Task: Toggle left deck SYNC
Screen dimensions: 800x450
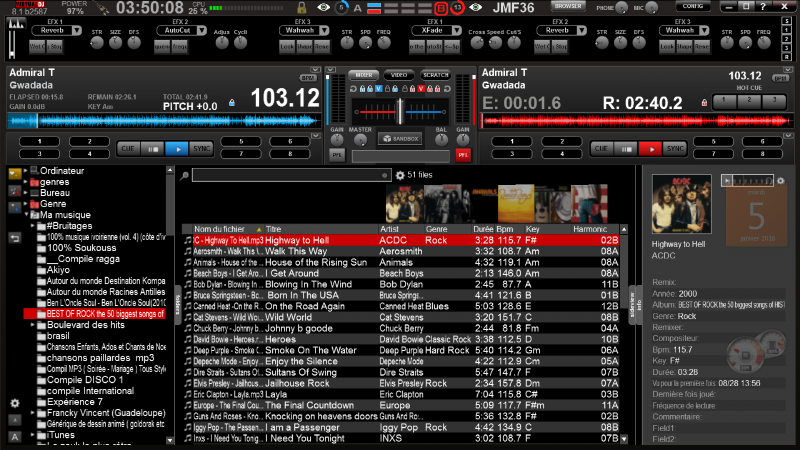Action: 202,148
